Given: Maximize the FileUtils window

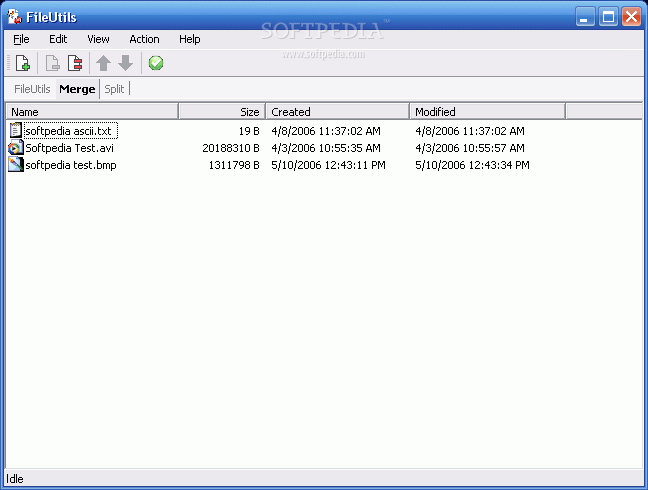Looking at the screenshot, I should [x=608, y=17].
